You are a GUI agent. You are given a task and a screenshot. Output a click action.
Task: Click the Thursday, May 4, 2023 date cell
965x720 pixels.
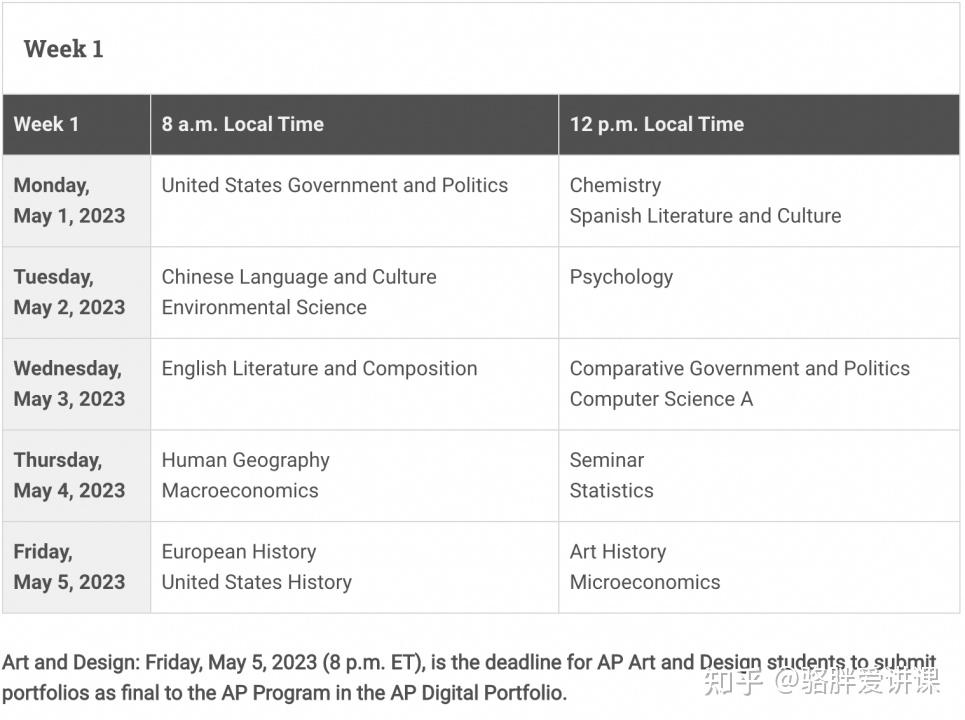70,475
